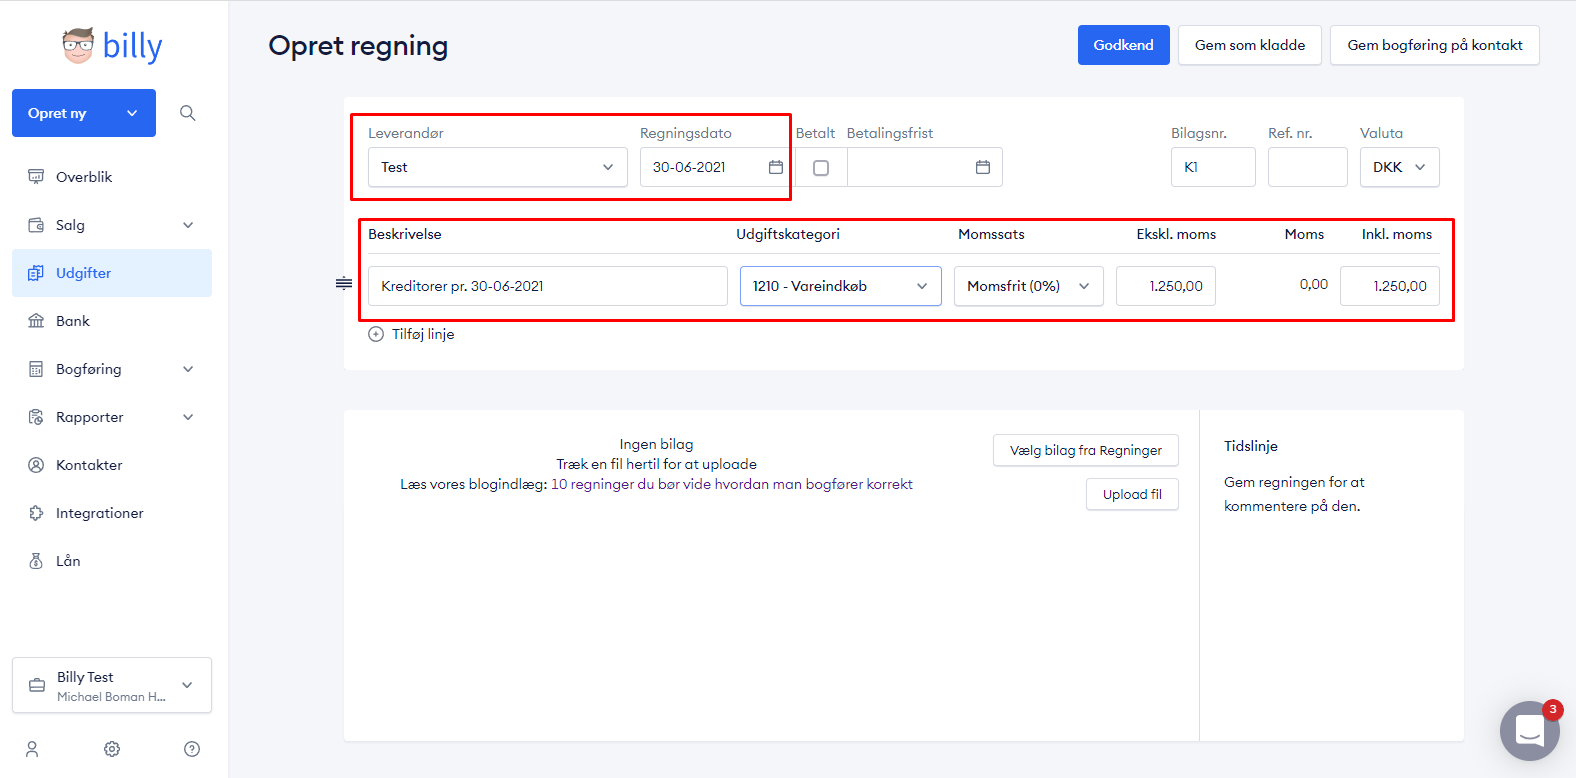The width and height of the screenshot is (1576, 778).
Task: Click the Bilagsnr. field with K1
Action: (x=1213, y=167)
